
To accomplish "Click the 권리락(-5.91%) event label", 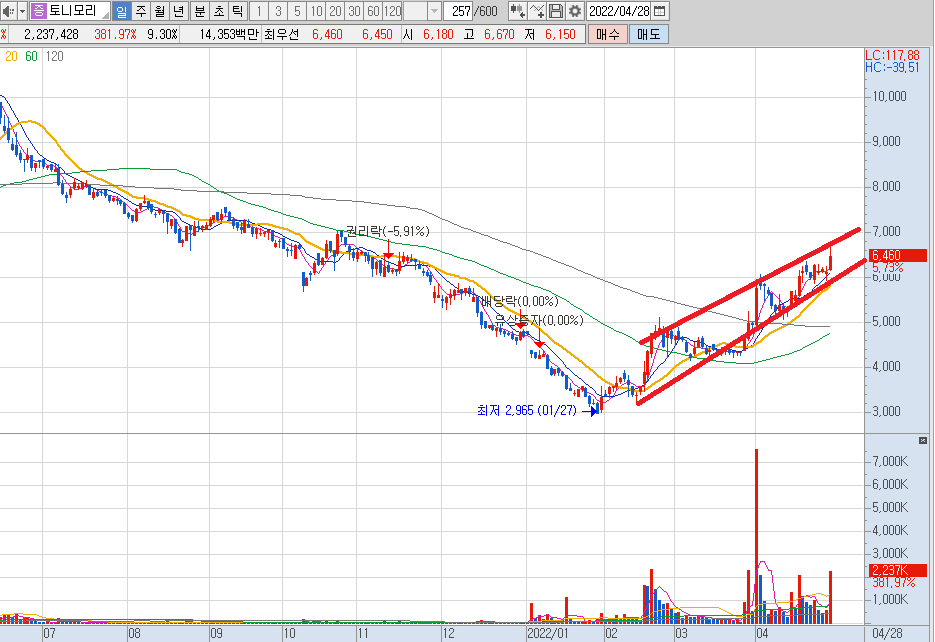I will coord(388,231).
